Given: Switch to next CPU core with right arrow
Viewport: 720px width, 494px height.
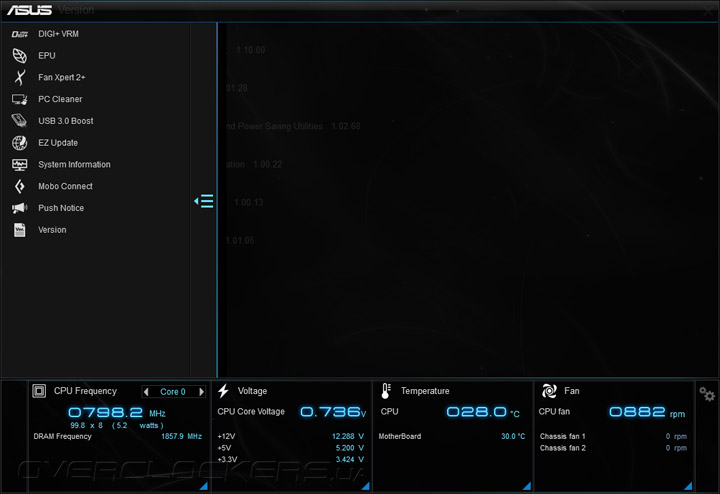Looking at the screenshot, I should pyautogui.click(x=201, y=392).
